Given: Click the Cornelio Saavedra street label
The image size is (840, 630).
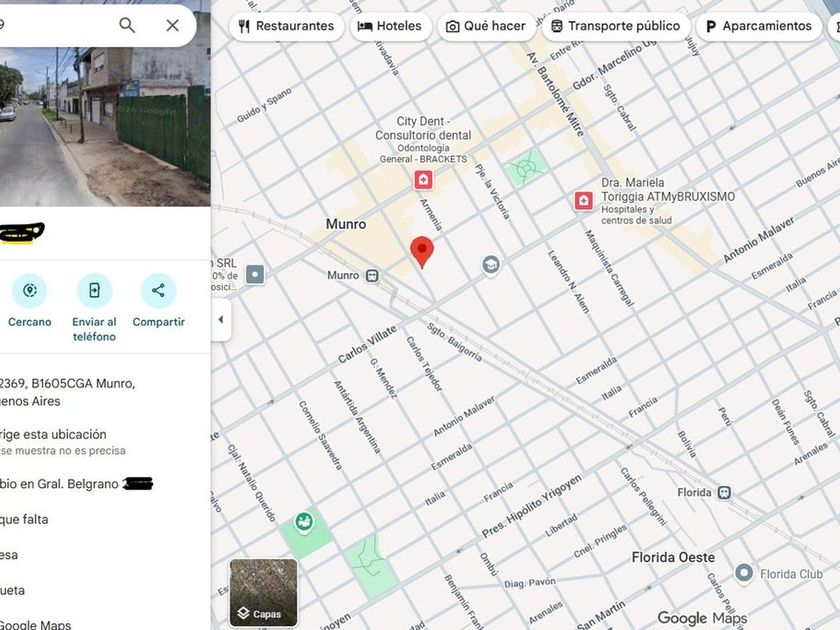Looking at the screenshot, I should click(320, 435).
